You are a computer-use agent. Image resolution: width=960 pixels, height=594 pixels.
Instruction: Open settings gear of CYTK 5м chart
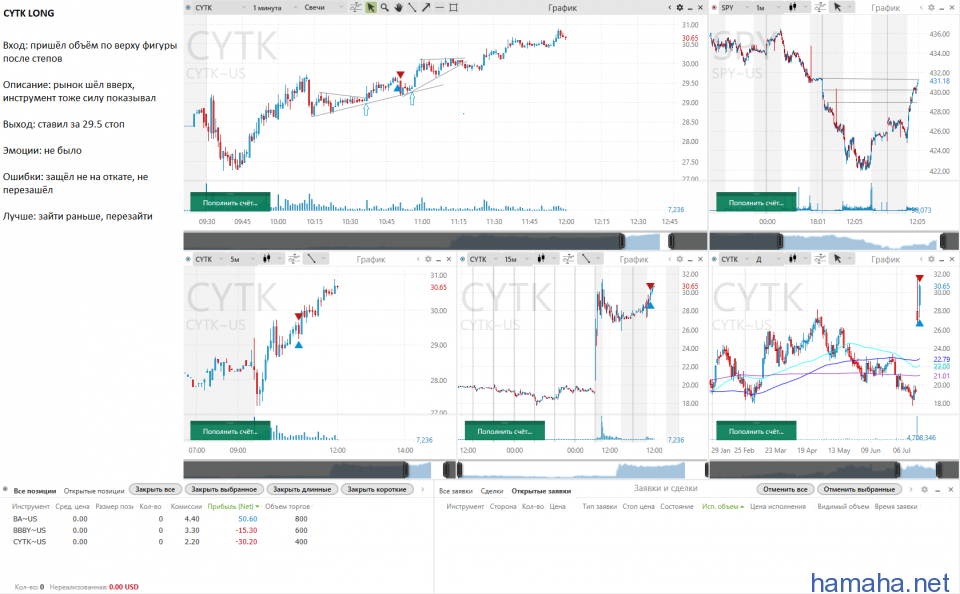click(x=428, y=259)
